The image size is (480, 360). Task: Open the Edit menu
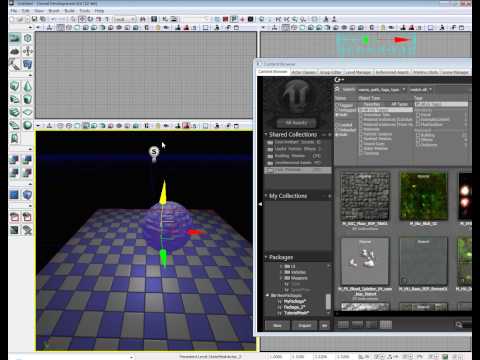coord(26,11)
